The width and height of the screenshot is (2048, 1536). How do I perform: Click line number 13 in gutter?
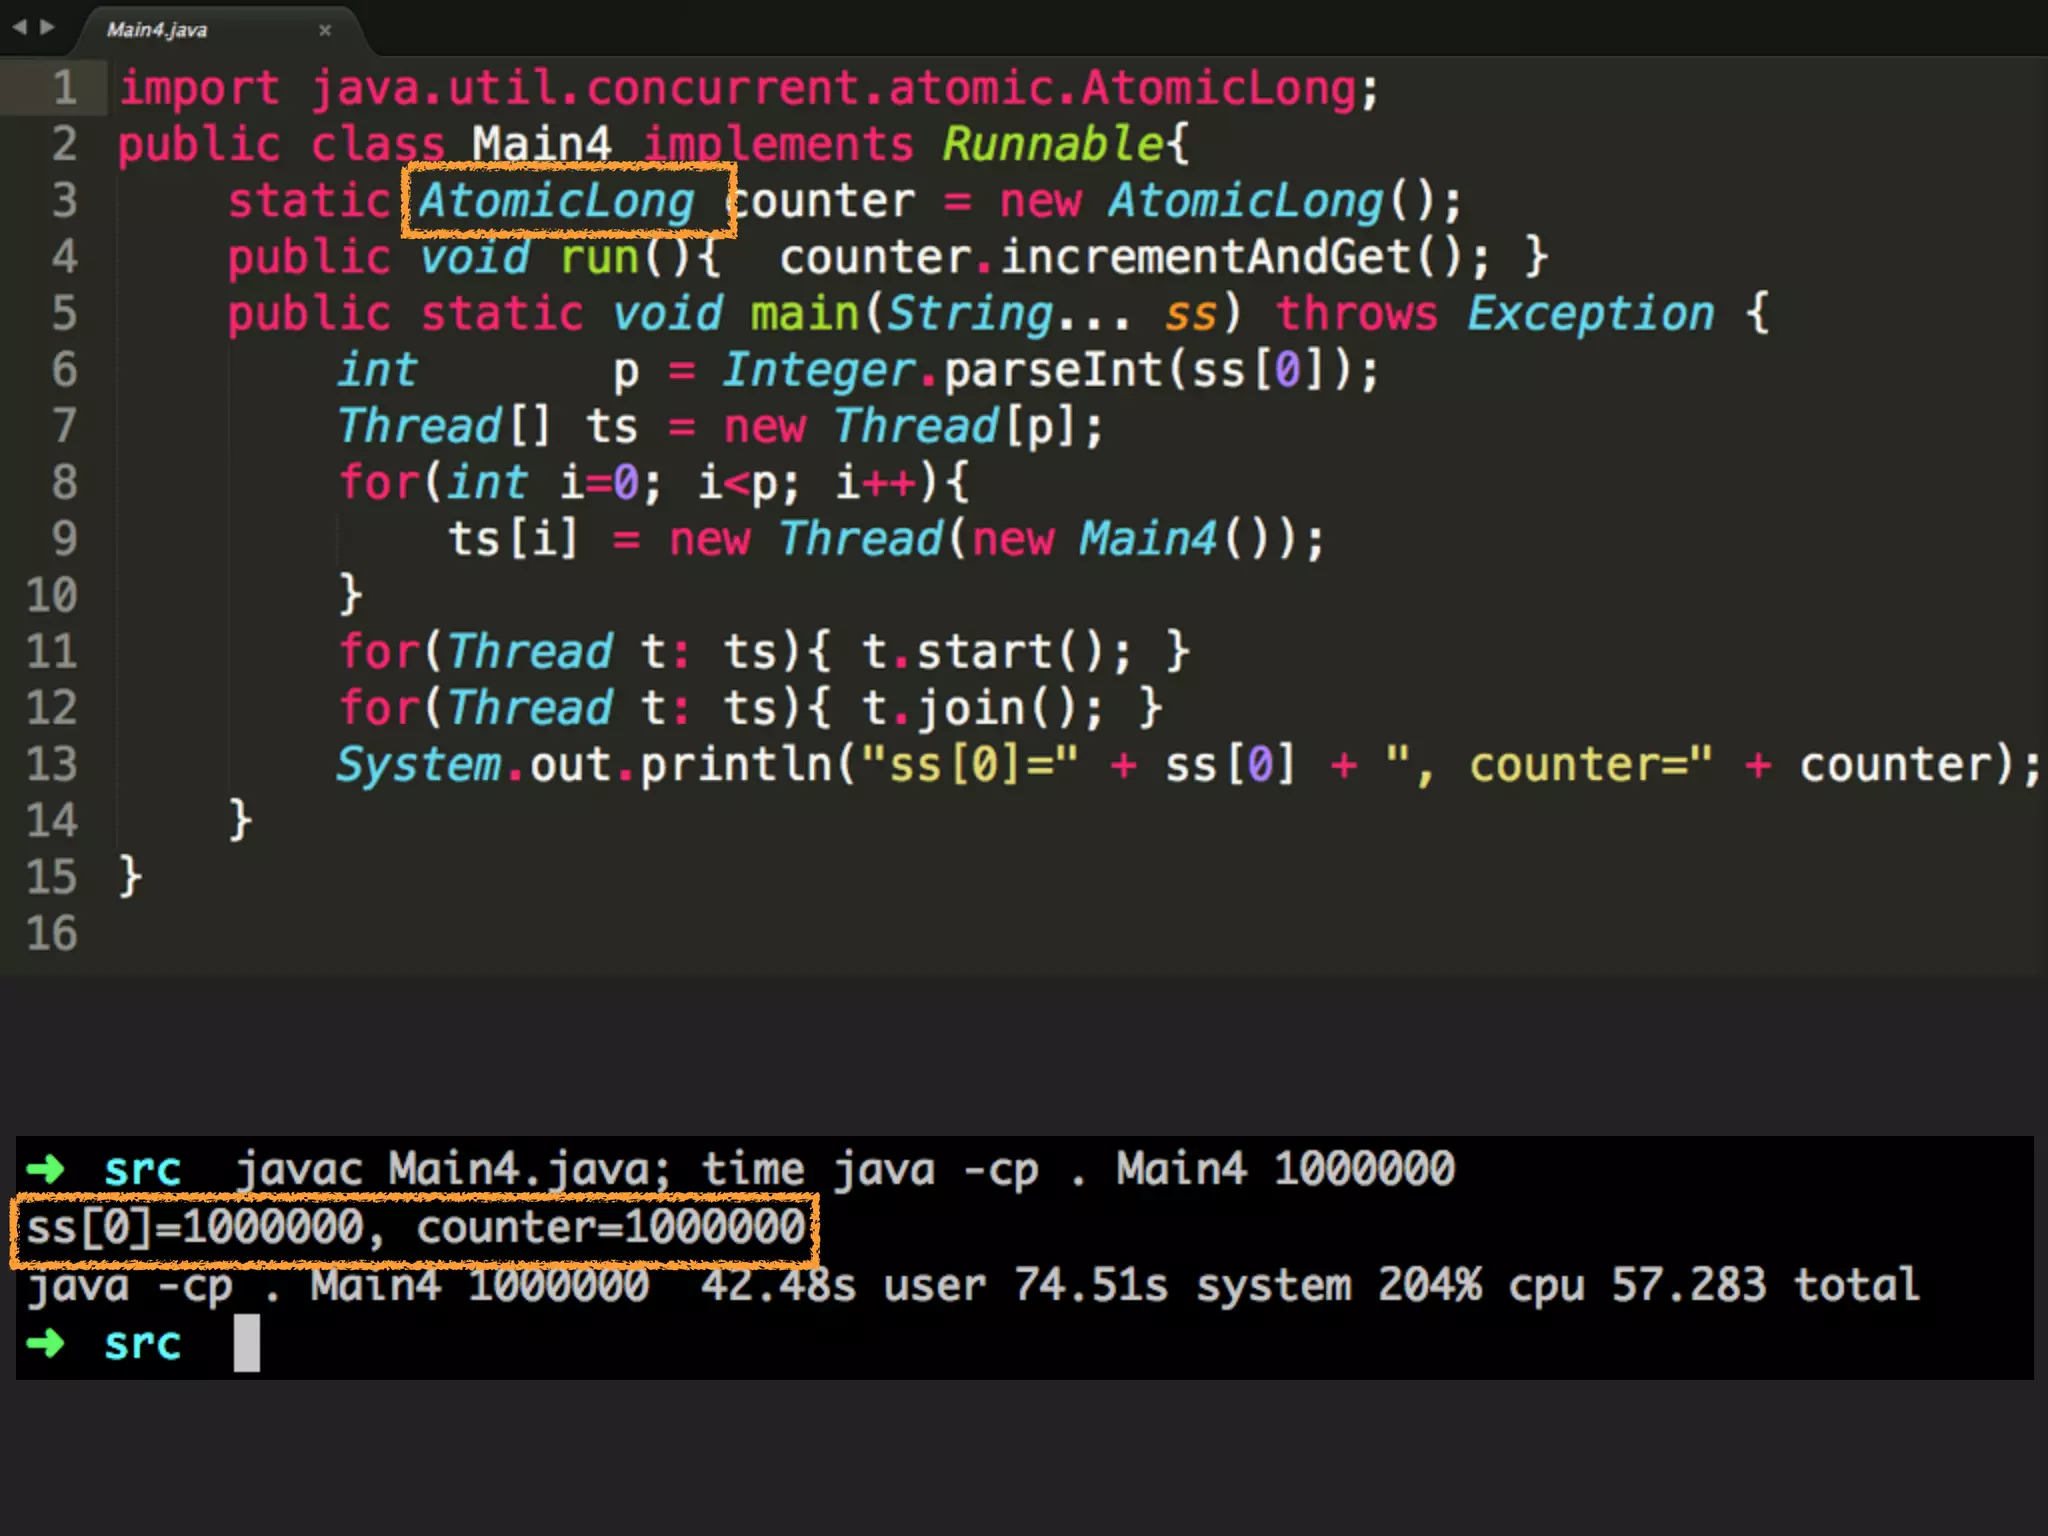point(52,764)
